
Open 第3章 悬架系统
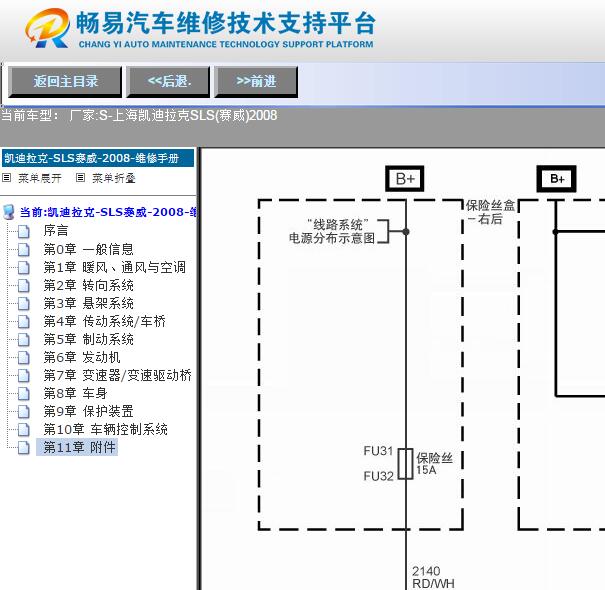(x=88, y=303)
